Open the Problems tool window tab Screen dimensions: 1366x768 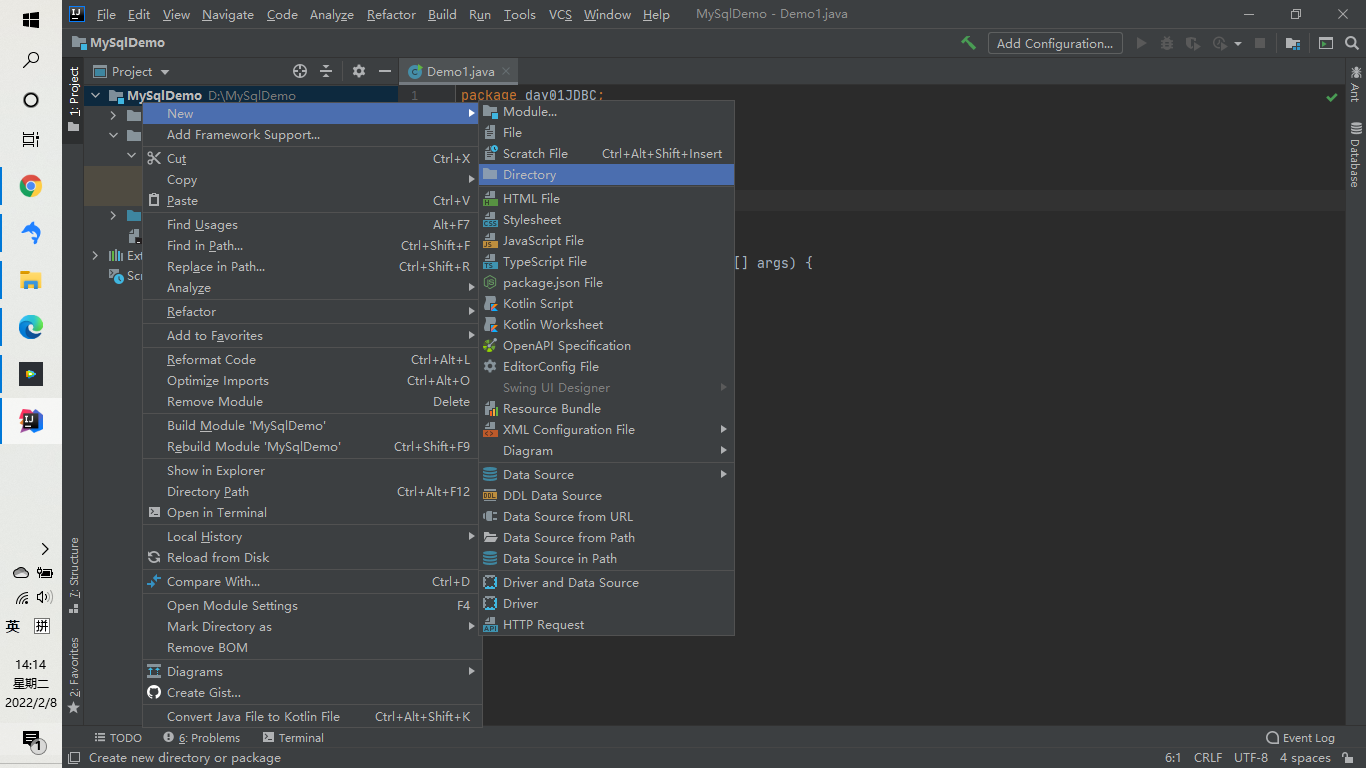[202, 738]
